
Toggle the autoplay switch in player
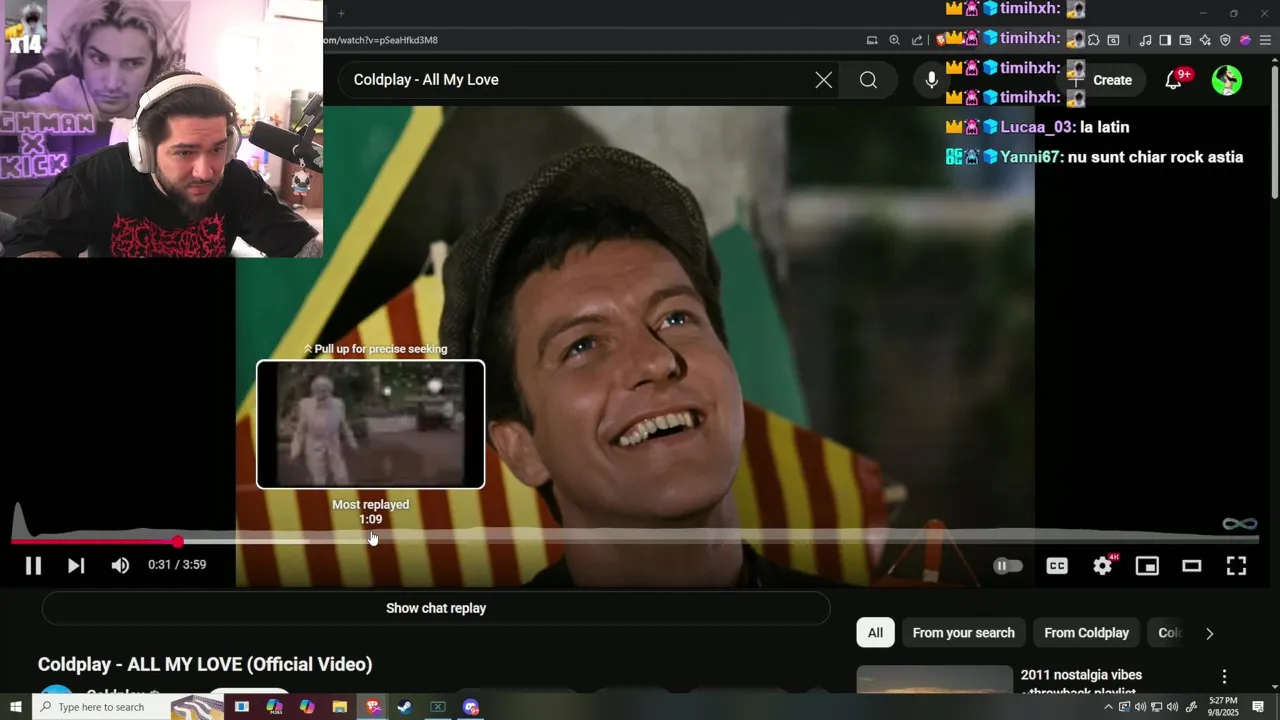(1007, 566)
